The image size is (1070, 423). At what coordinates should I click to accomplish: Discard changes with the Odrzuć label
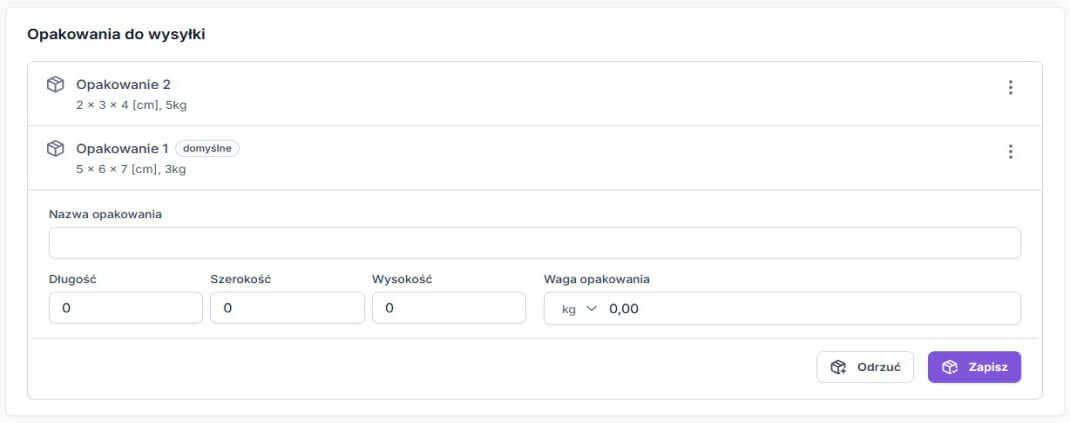click(x=878, y=367)
